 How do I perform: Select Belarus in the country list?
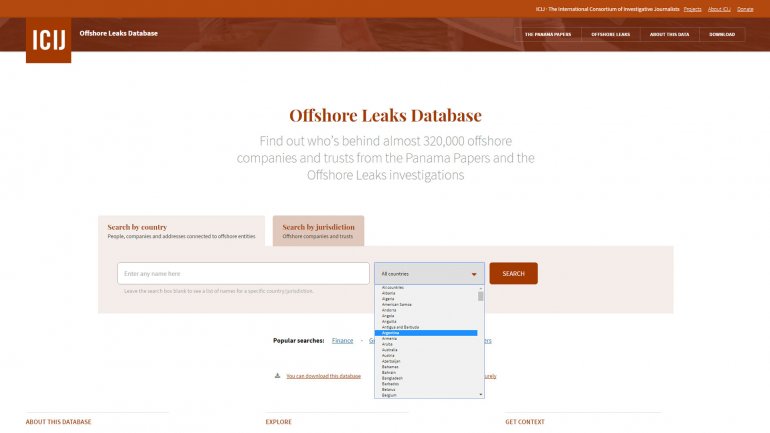pos(426,389)
